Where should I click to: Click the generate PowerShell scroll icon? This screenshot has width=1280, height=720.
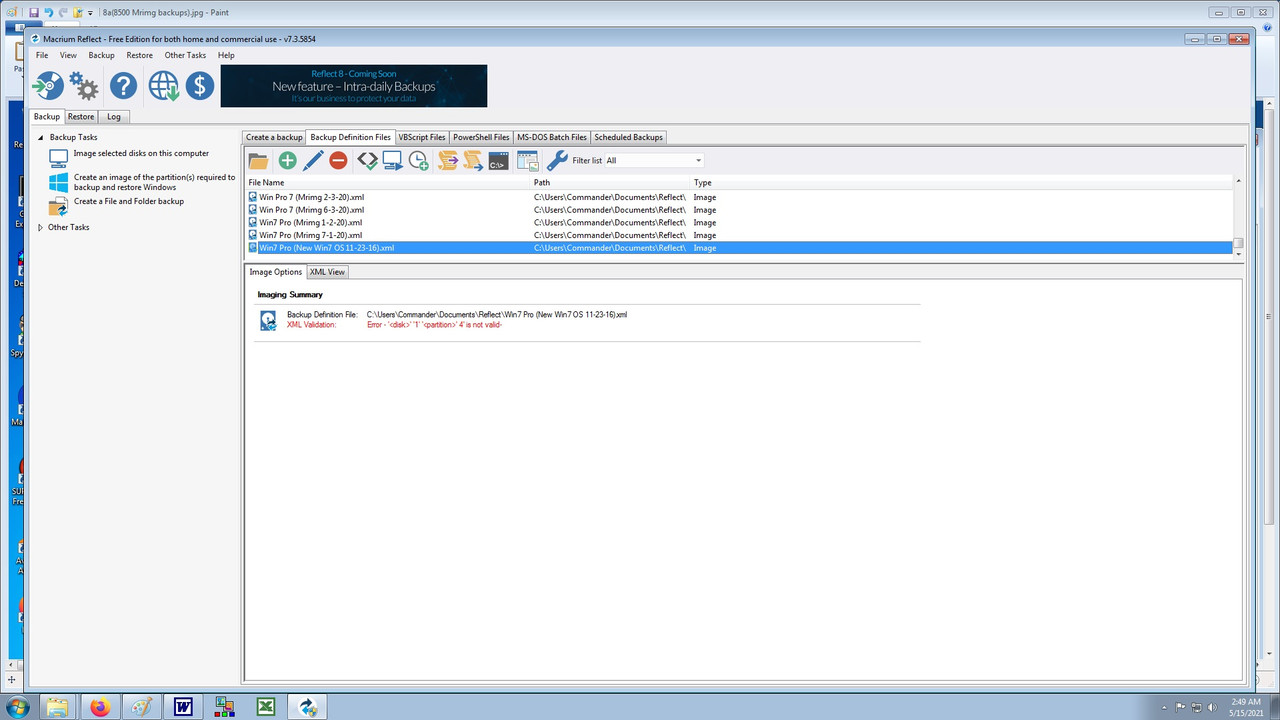[x=473, y=160]
